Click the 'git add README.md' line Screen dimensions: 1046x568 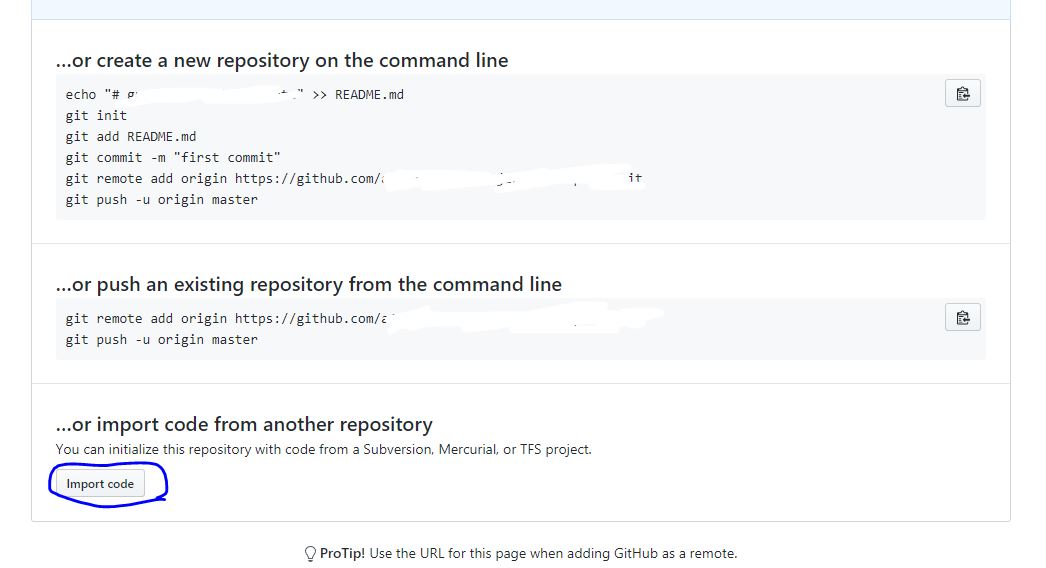(x=131, y=137)
